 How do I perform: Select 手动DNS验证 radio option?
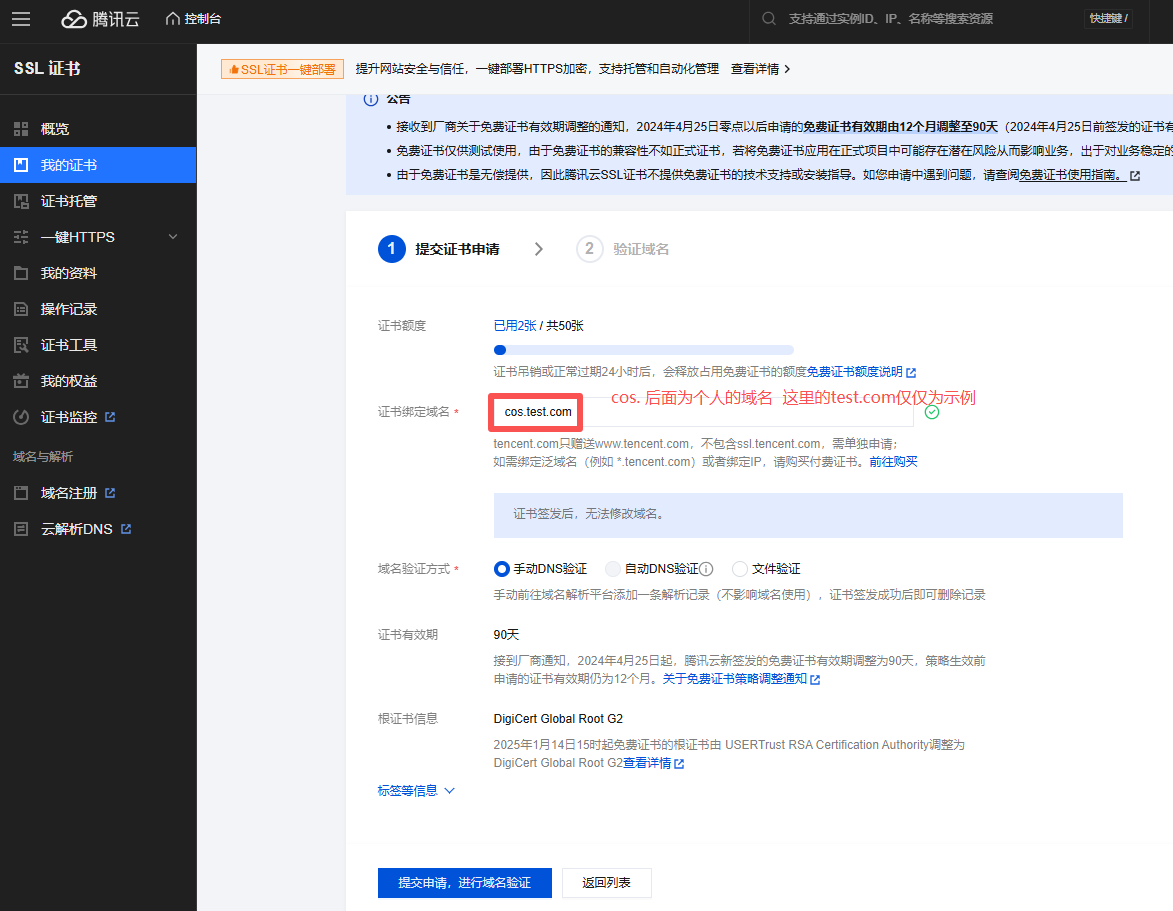click(502, 569)
